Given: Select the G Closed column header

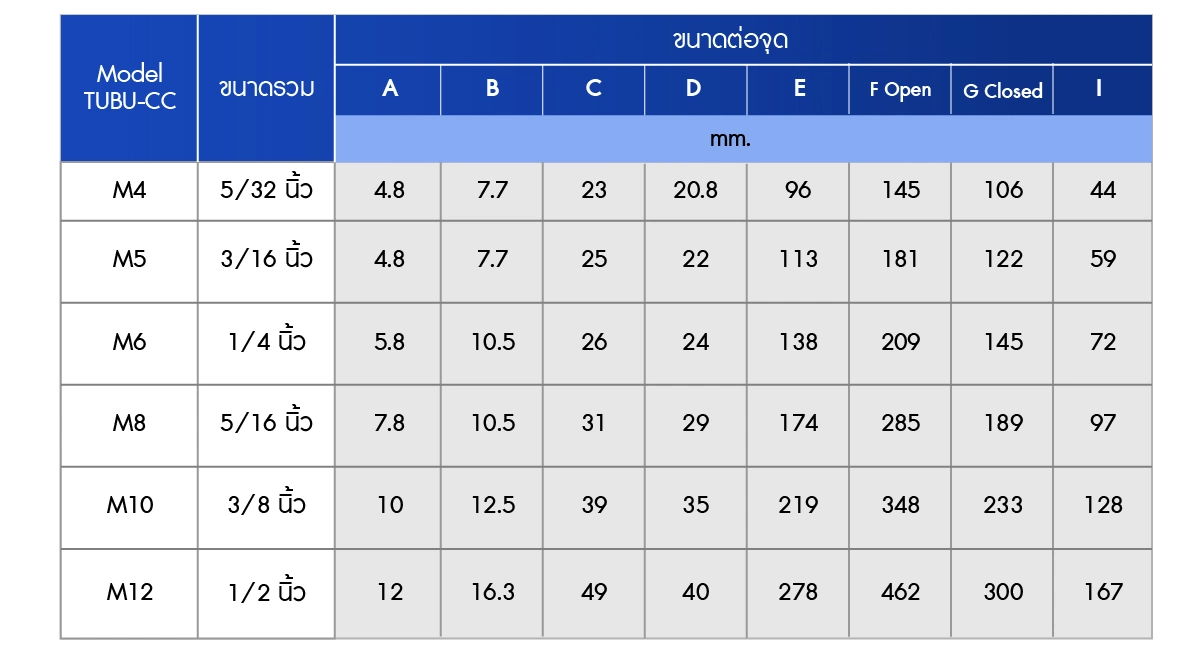Looking at the screenshot, I should point(1002,90).
